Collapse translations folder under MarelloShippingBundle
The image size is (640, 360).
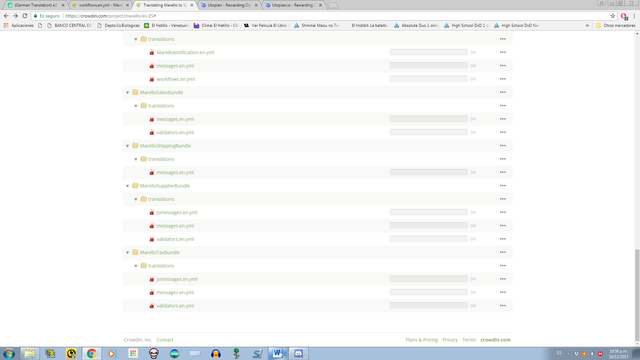coord(136,160)
